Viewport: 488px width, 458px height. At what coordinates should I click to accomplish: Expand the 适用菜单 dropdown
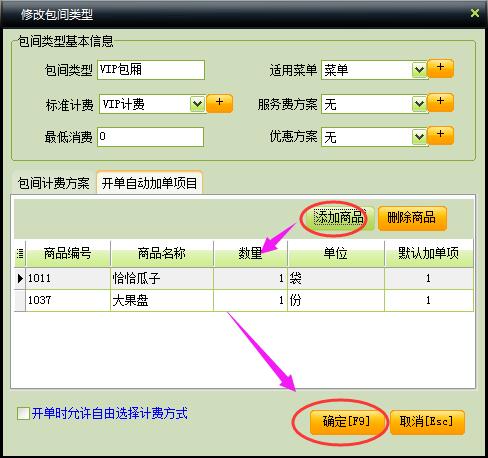tap(419, 70)
